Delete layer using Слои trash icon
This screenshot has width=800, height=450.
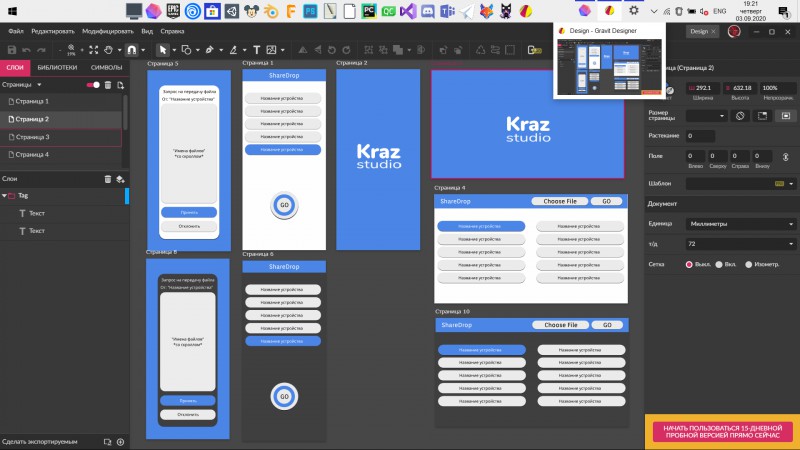(108, 179)
